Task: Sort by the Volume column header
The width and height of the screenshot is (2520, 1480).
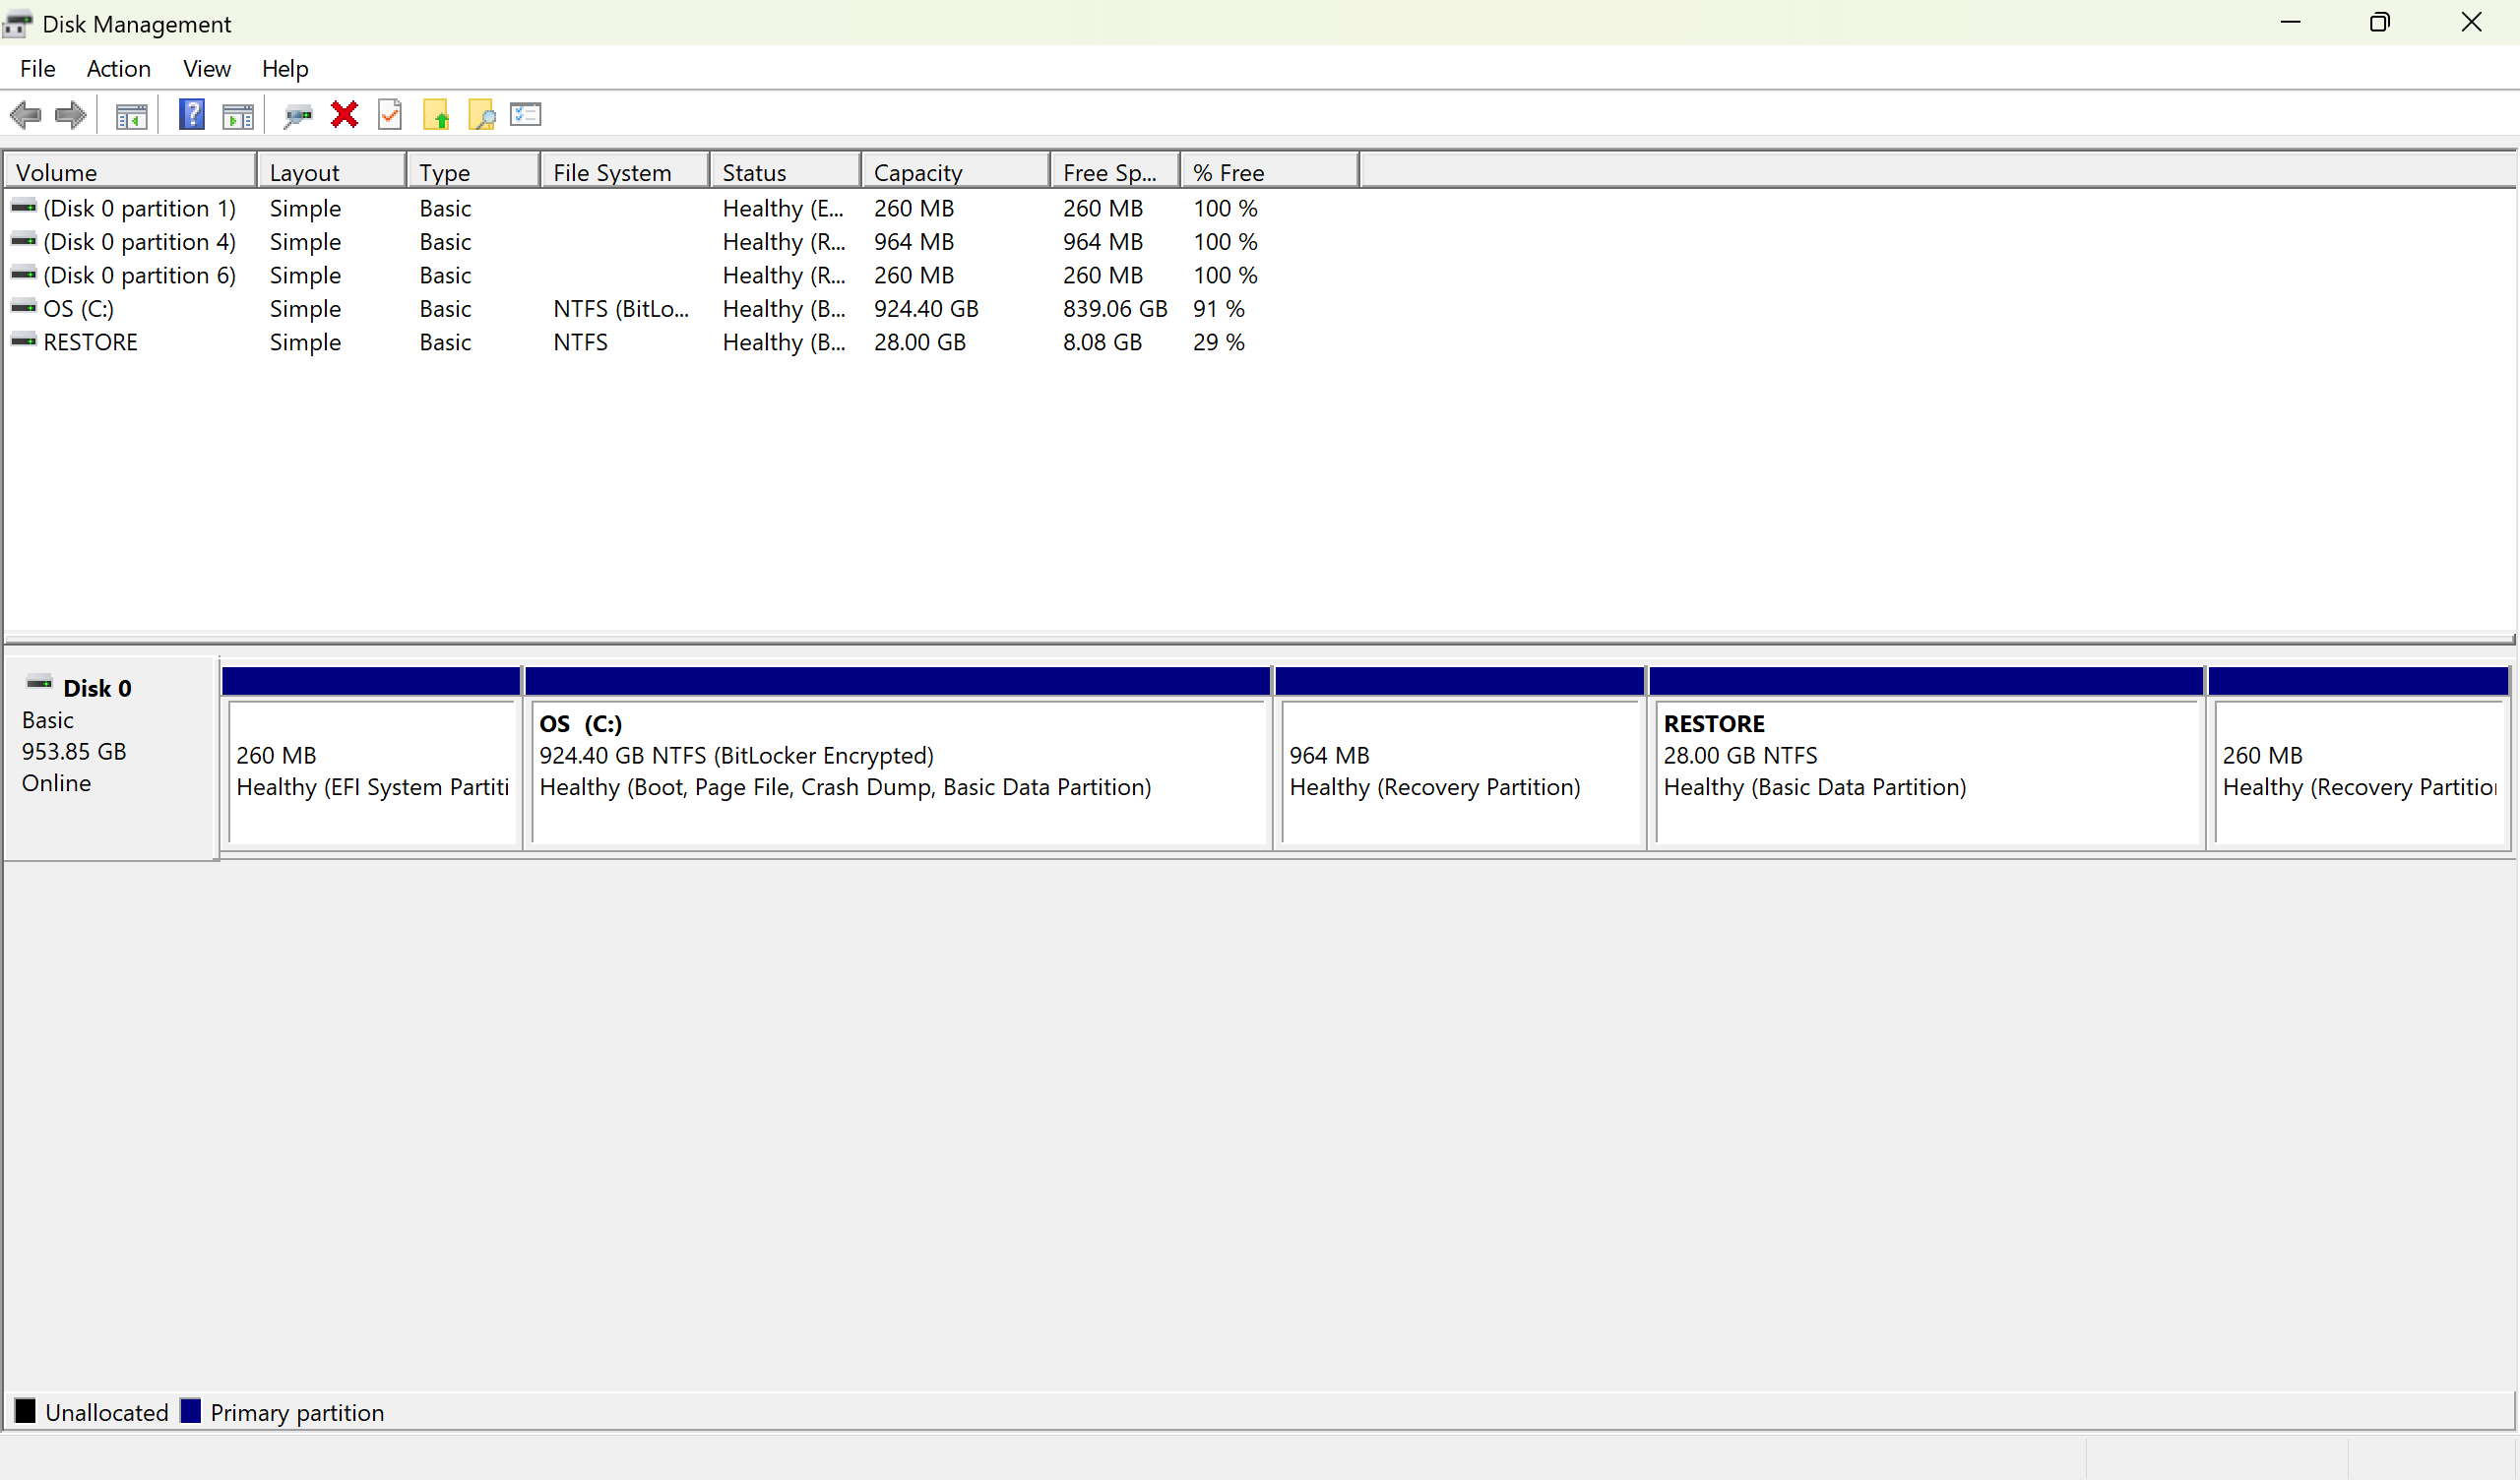Action: tap(131, 172)
